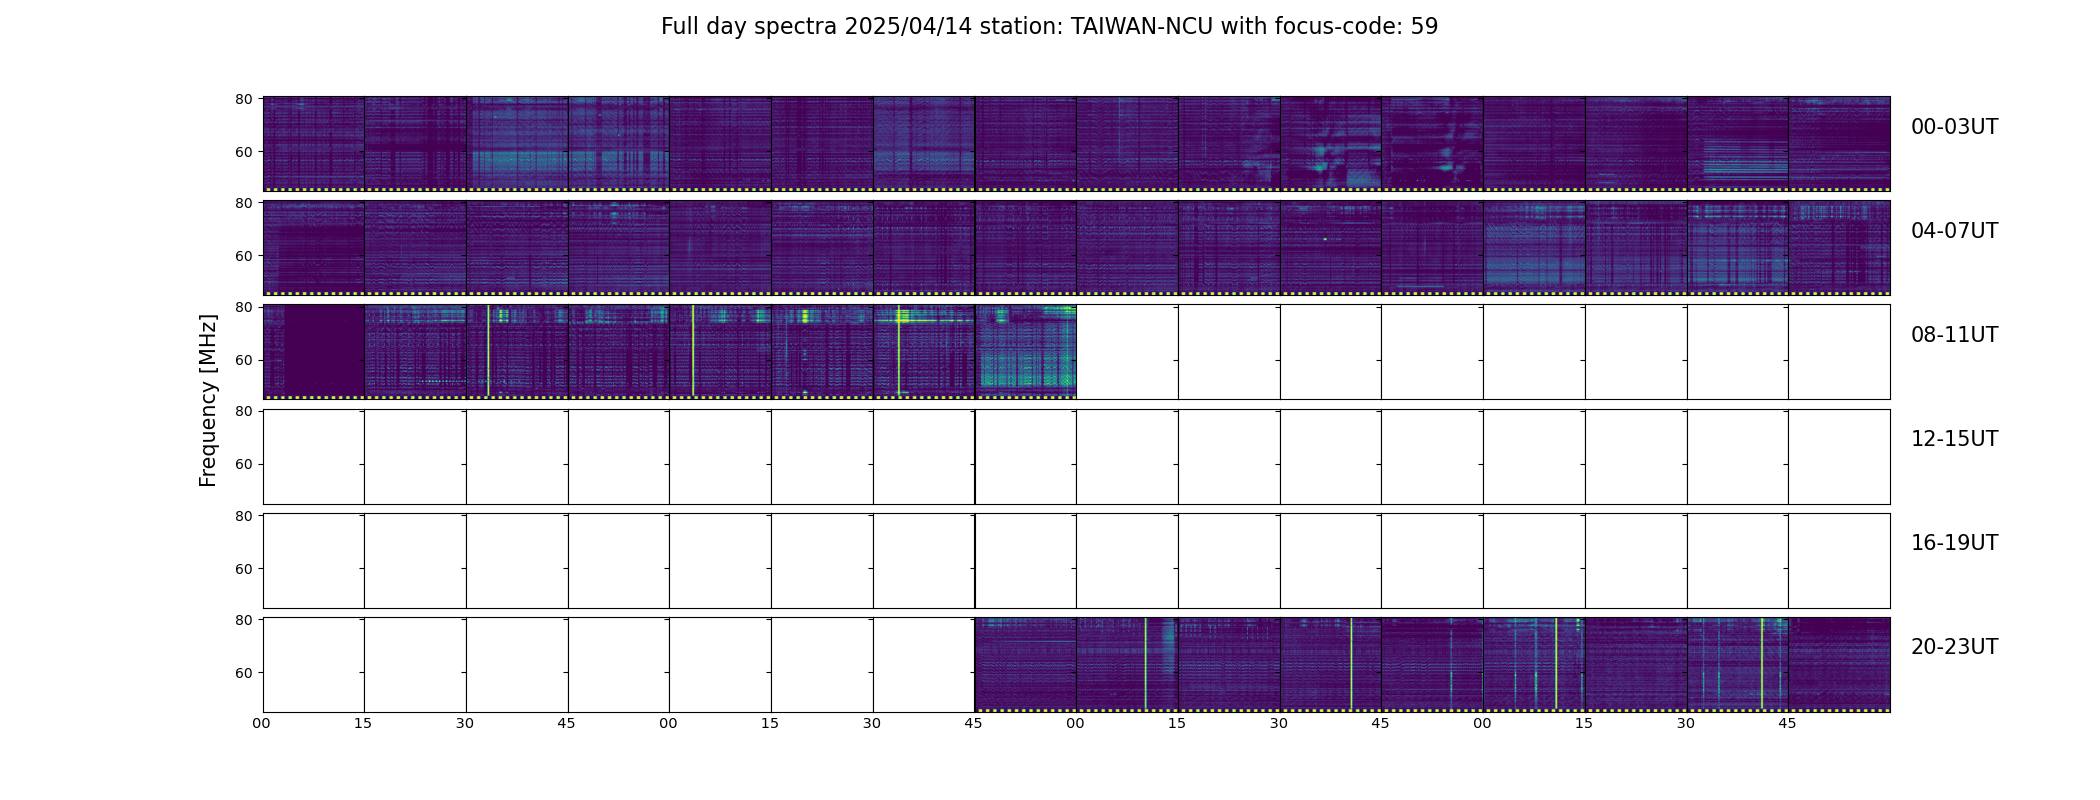Click the '80' tick label of the 04-07UT row
This screenshot has width=2100, height=800.
click(243, 203)
